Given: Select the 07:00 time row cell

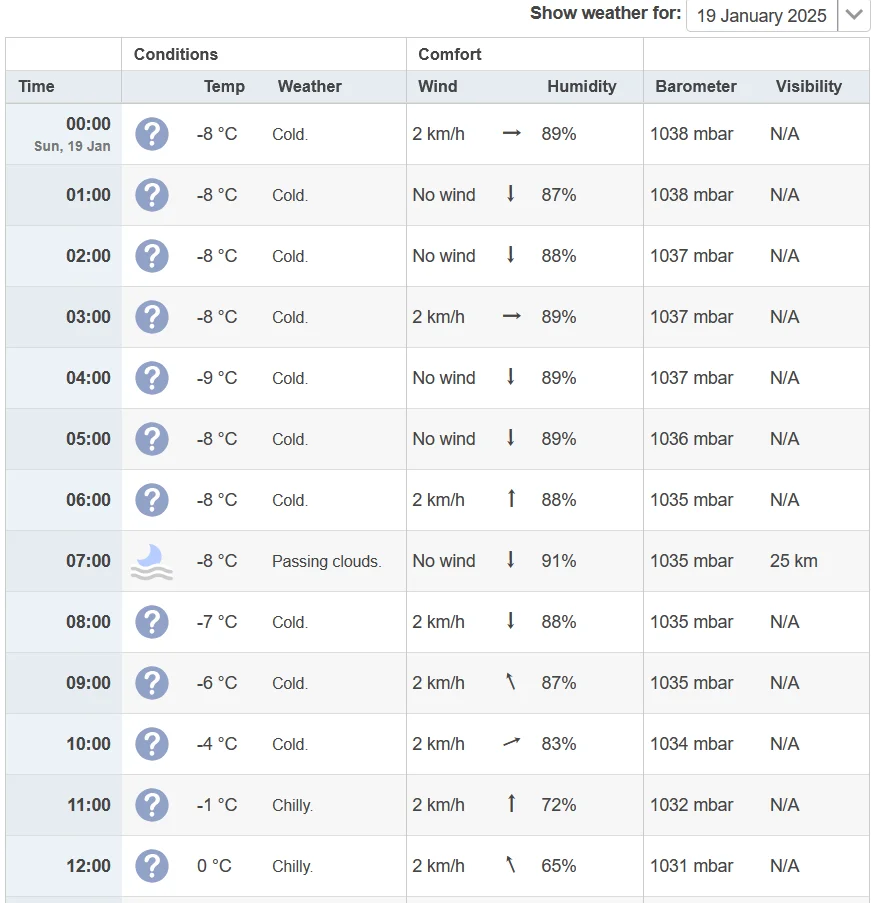Looking at the screenshot, I should [x=88, y=561].
